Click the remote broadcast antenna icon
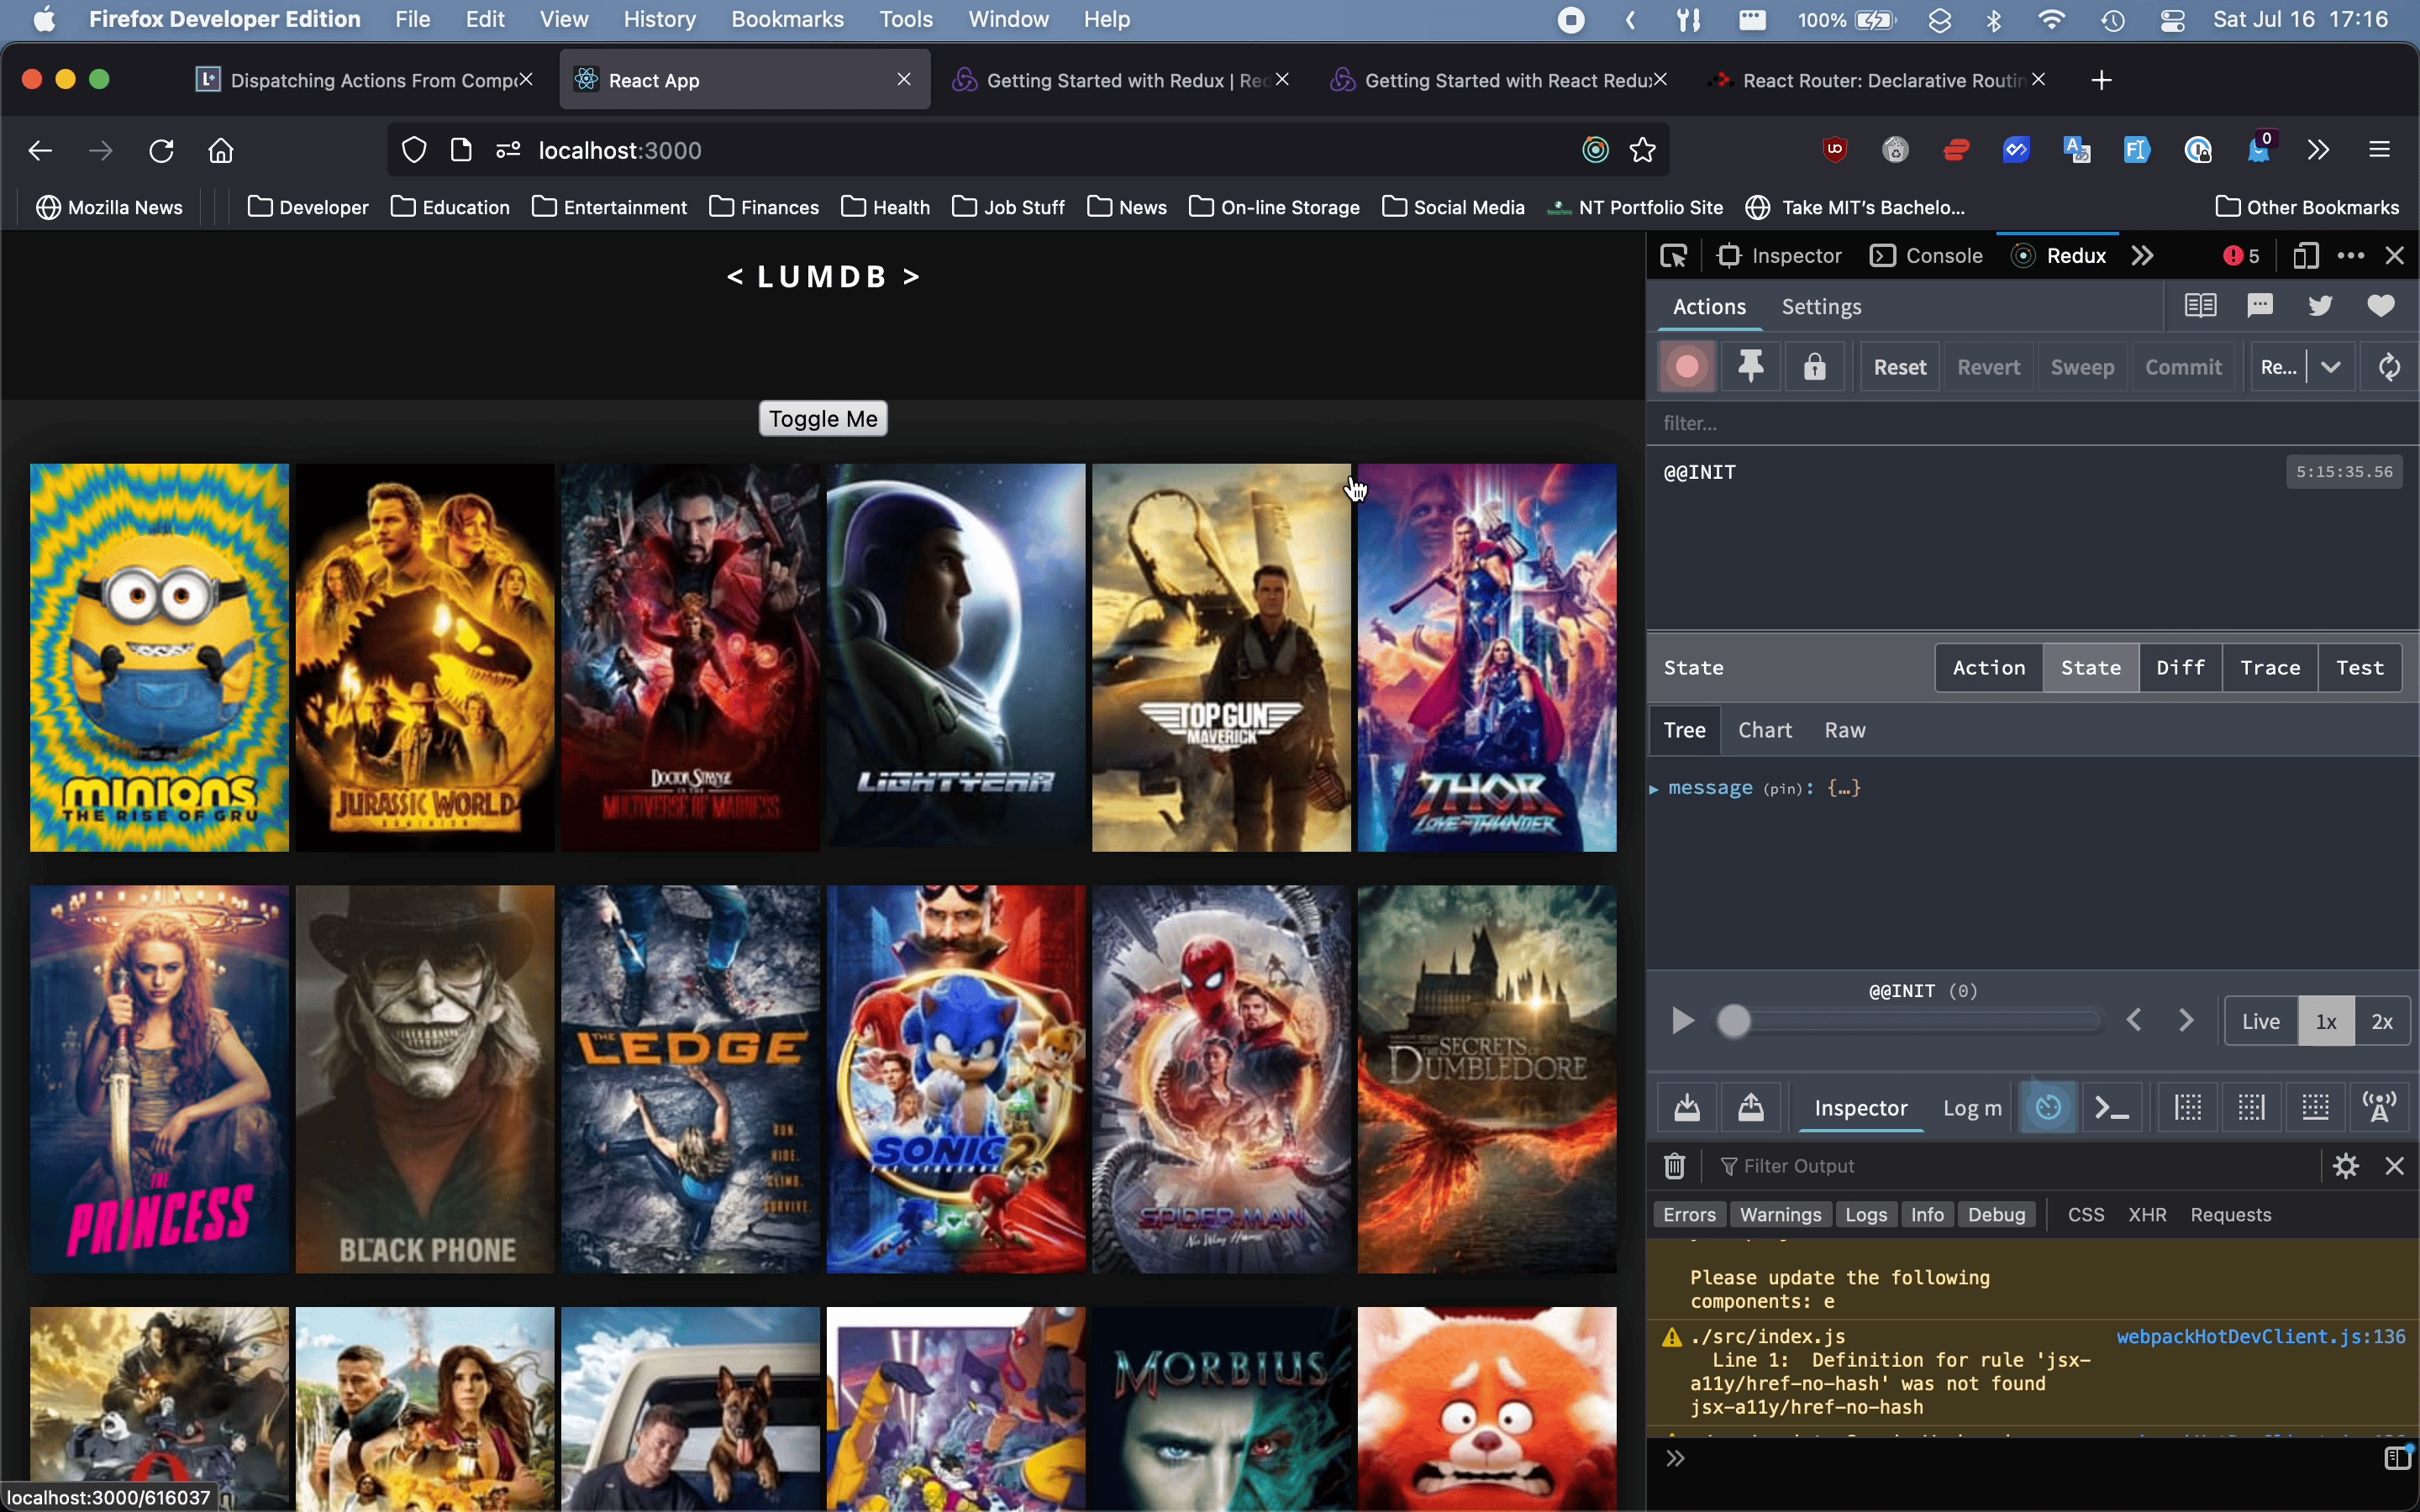The height and width of the screenshot is (1512, 2420). 2379,1107
